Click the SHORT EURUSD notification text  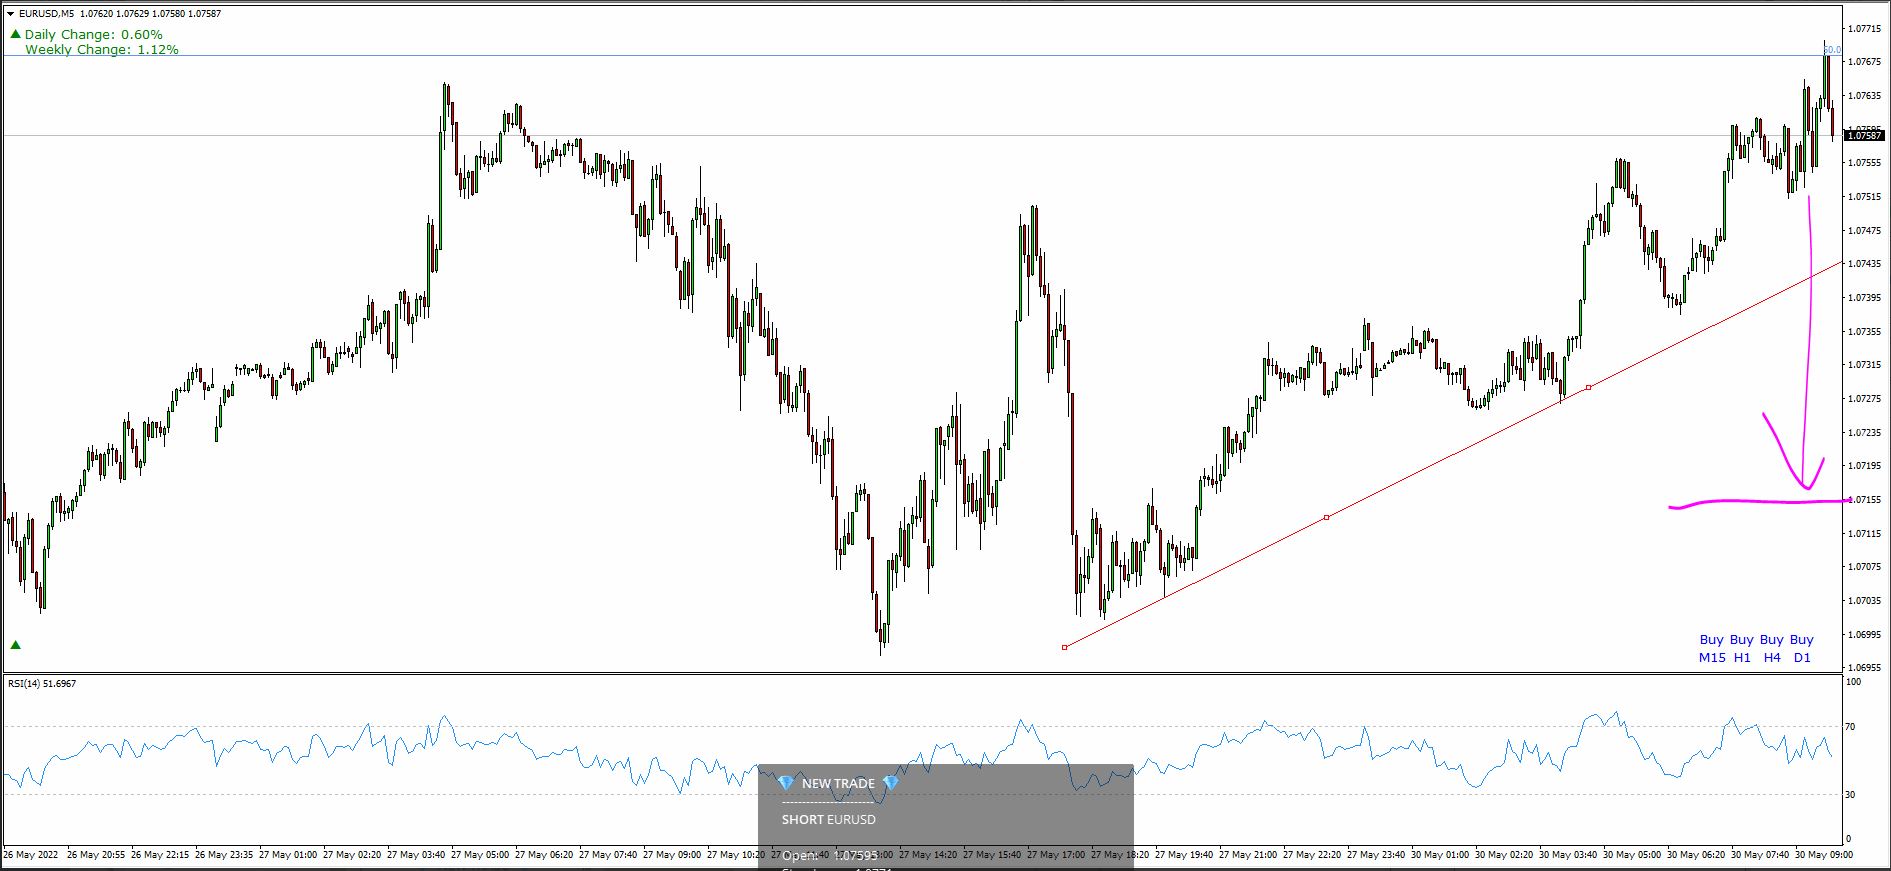[x=829, y=819]
